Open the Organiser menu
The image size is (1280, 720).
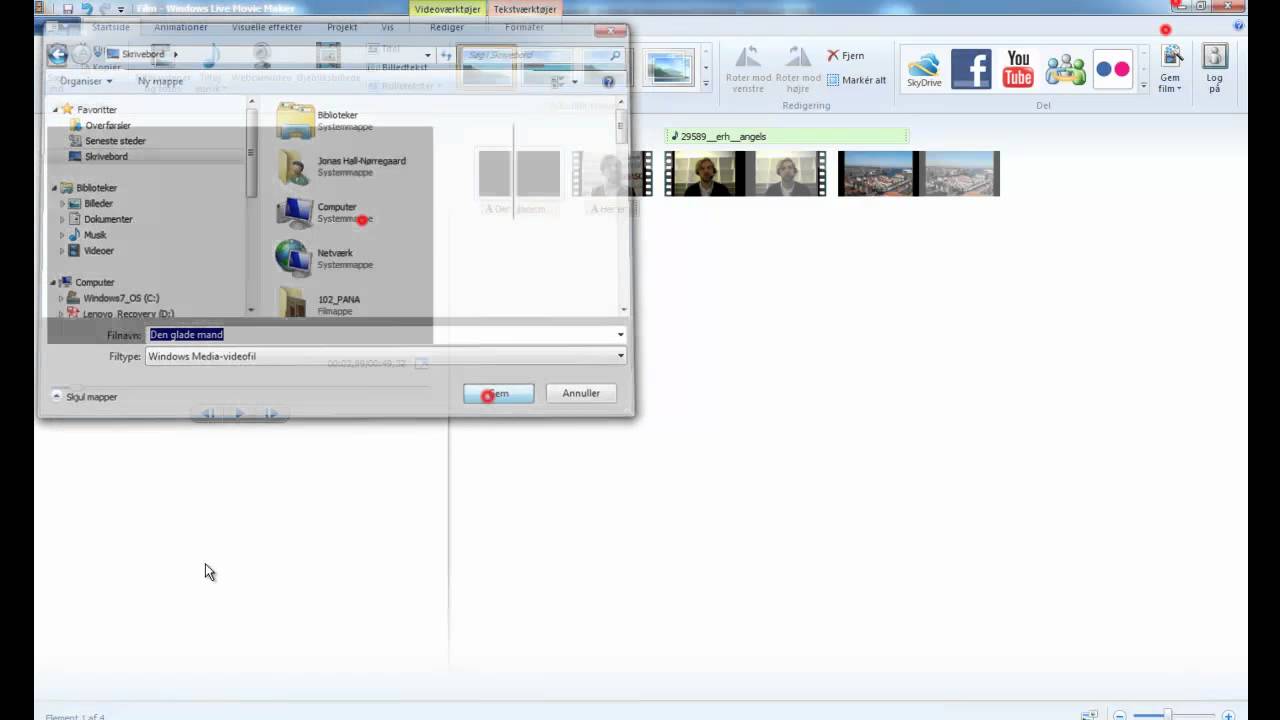point(86,81)
